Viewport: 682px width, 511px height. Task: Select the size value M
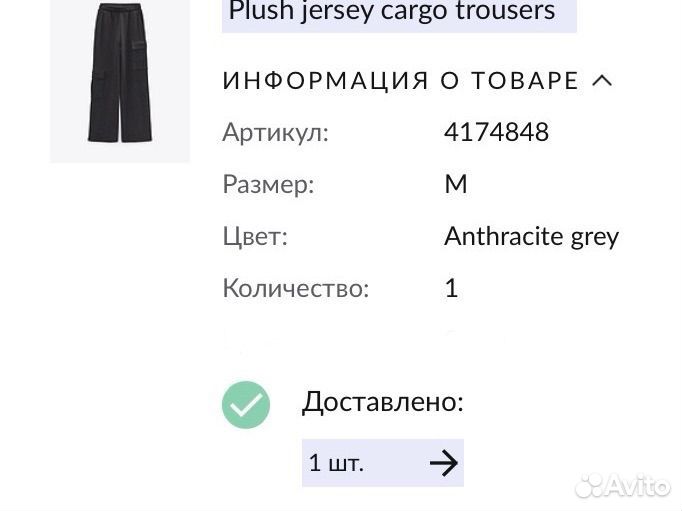click(x=456, y=184)
